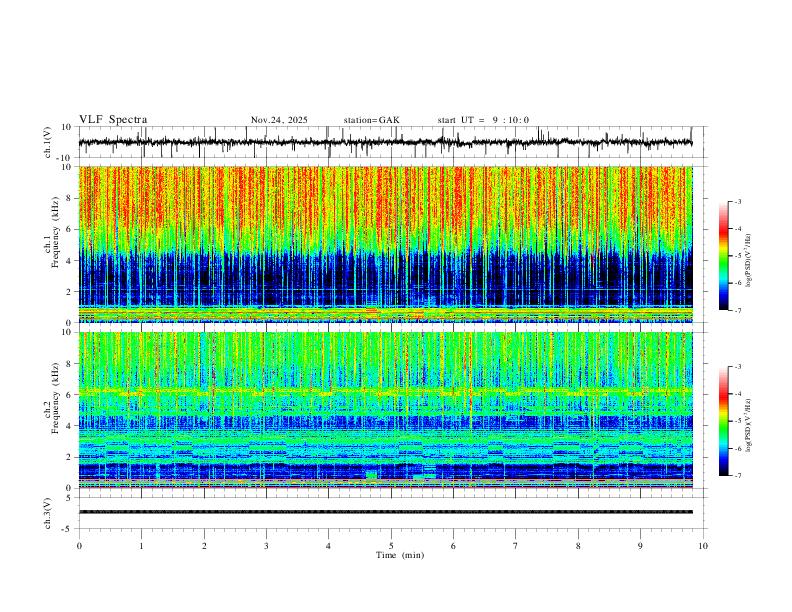Click the "8" tick on ch.2 frequency axis

[x=70, y=364]
